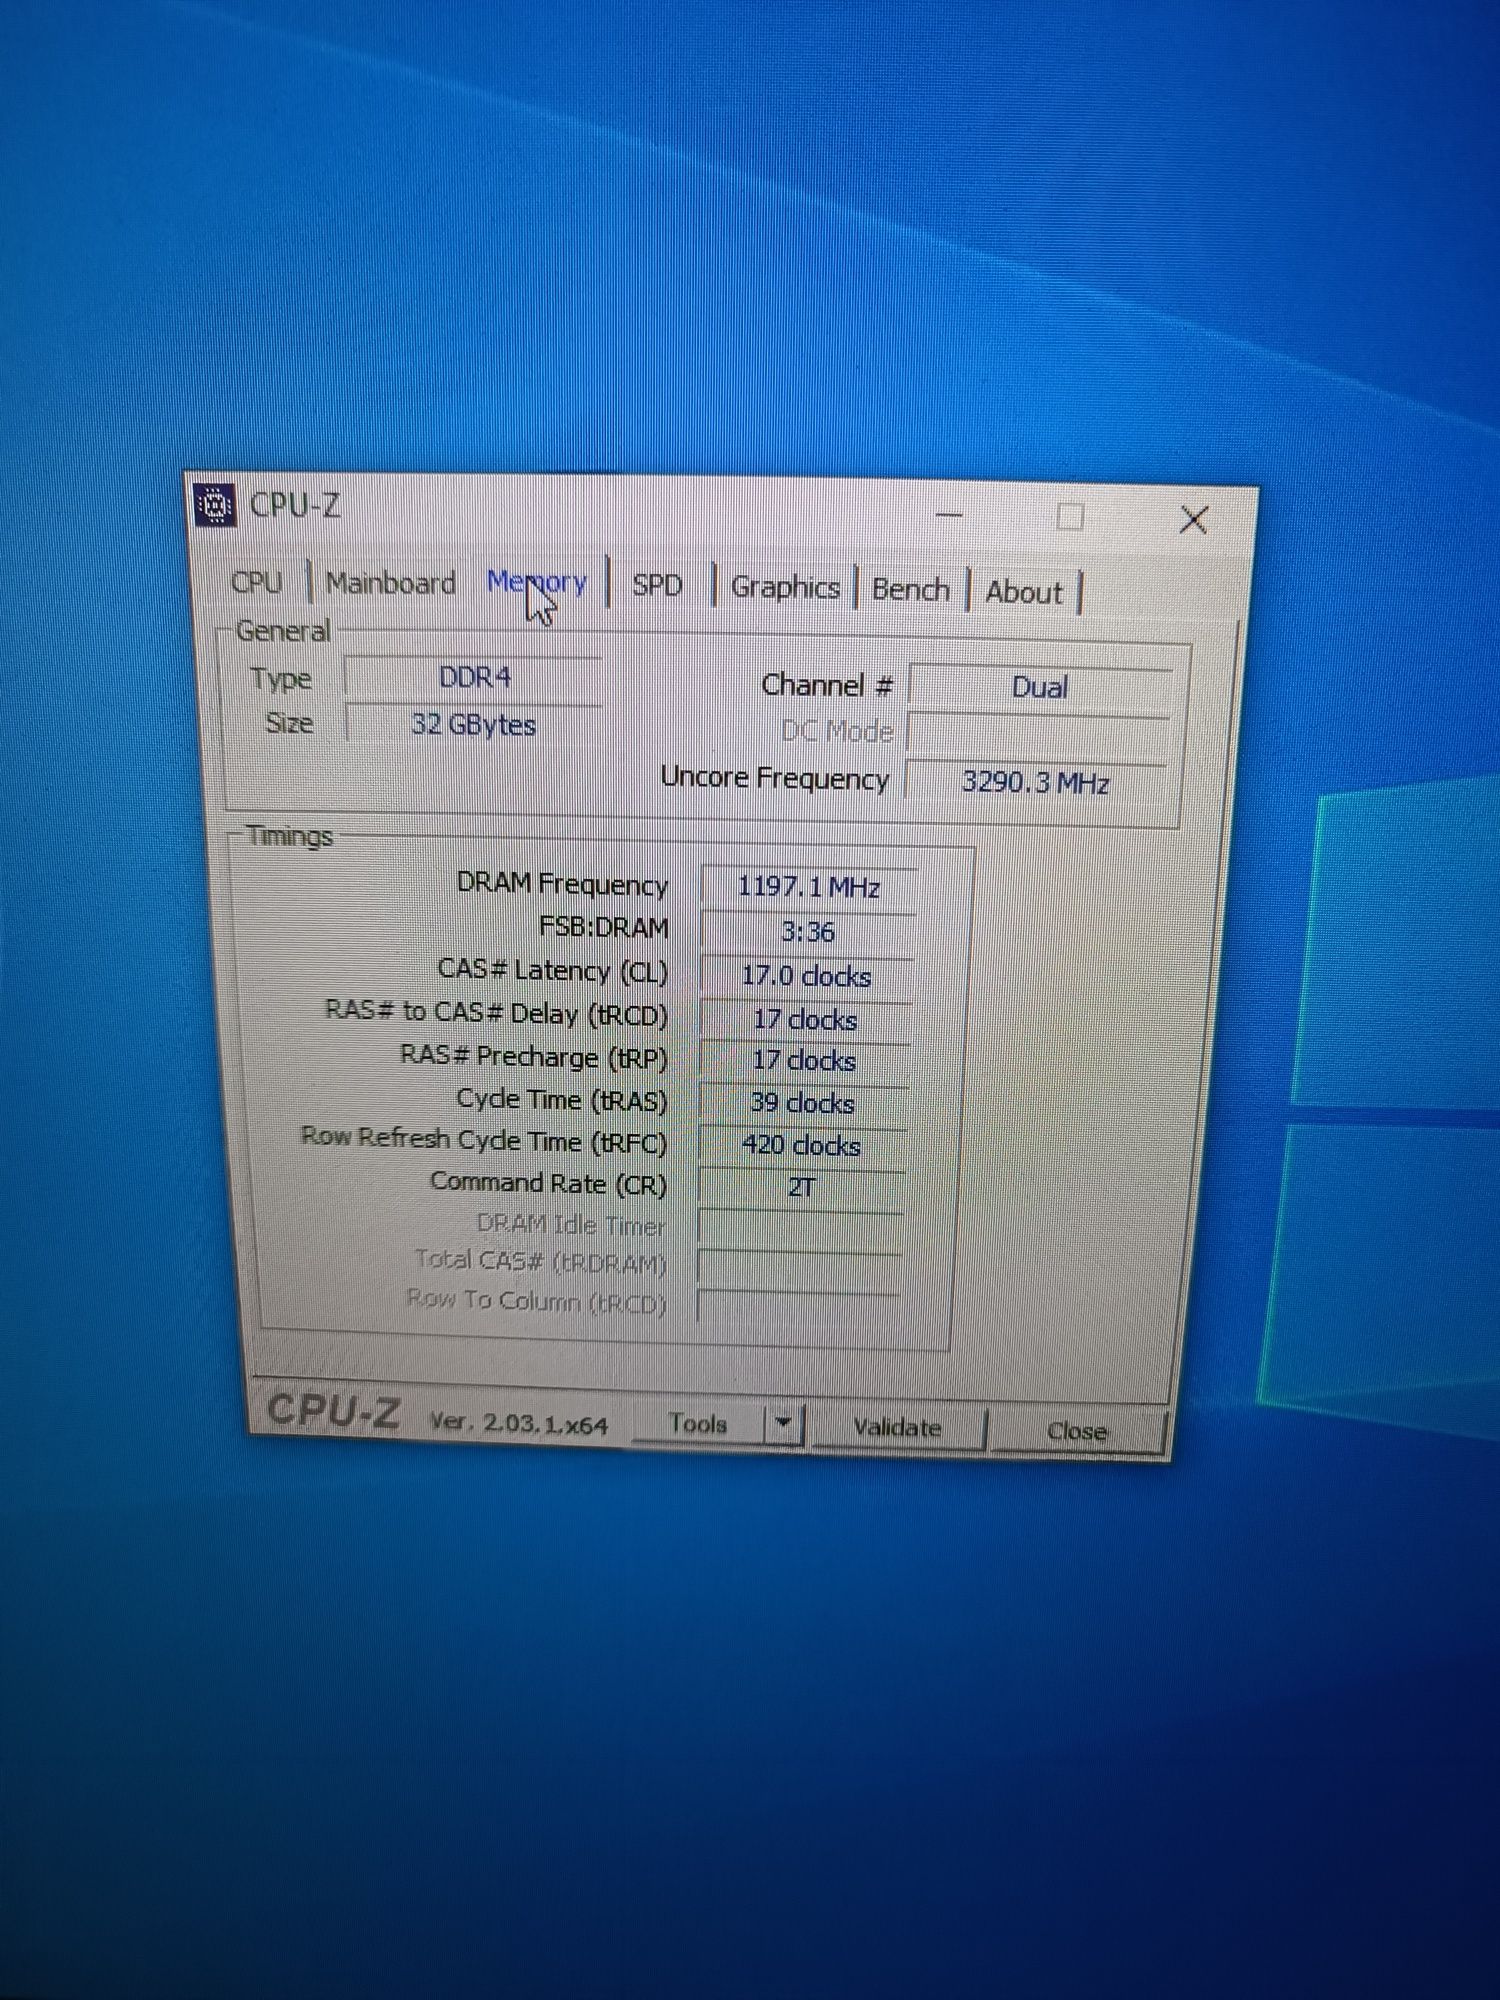Screen dimensions: 1500x2000
Task: Click the CPU-Z app icon in the title bar
Action: pyautogui.click(x=214, y=504)
